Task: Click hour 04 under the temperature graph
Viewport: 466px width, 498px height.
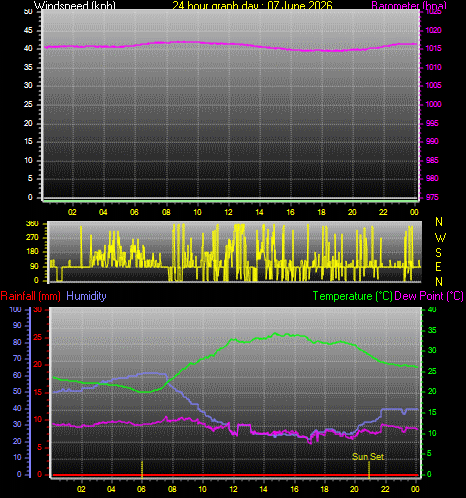Action: [111, 489]
